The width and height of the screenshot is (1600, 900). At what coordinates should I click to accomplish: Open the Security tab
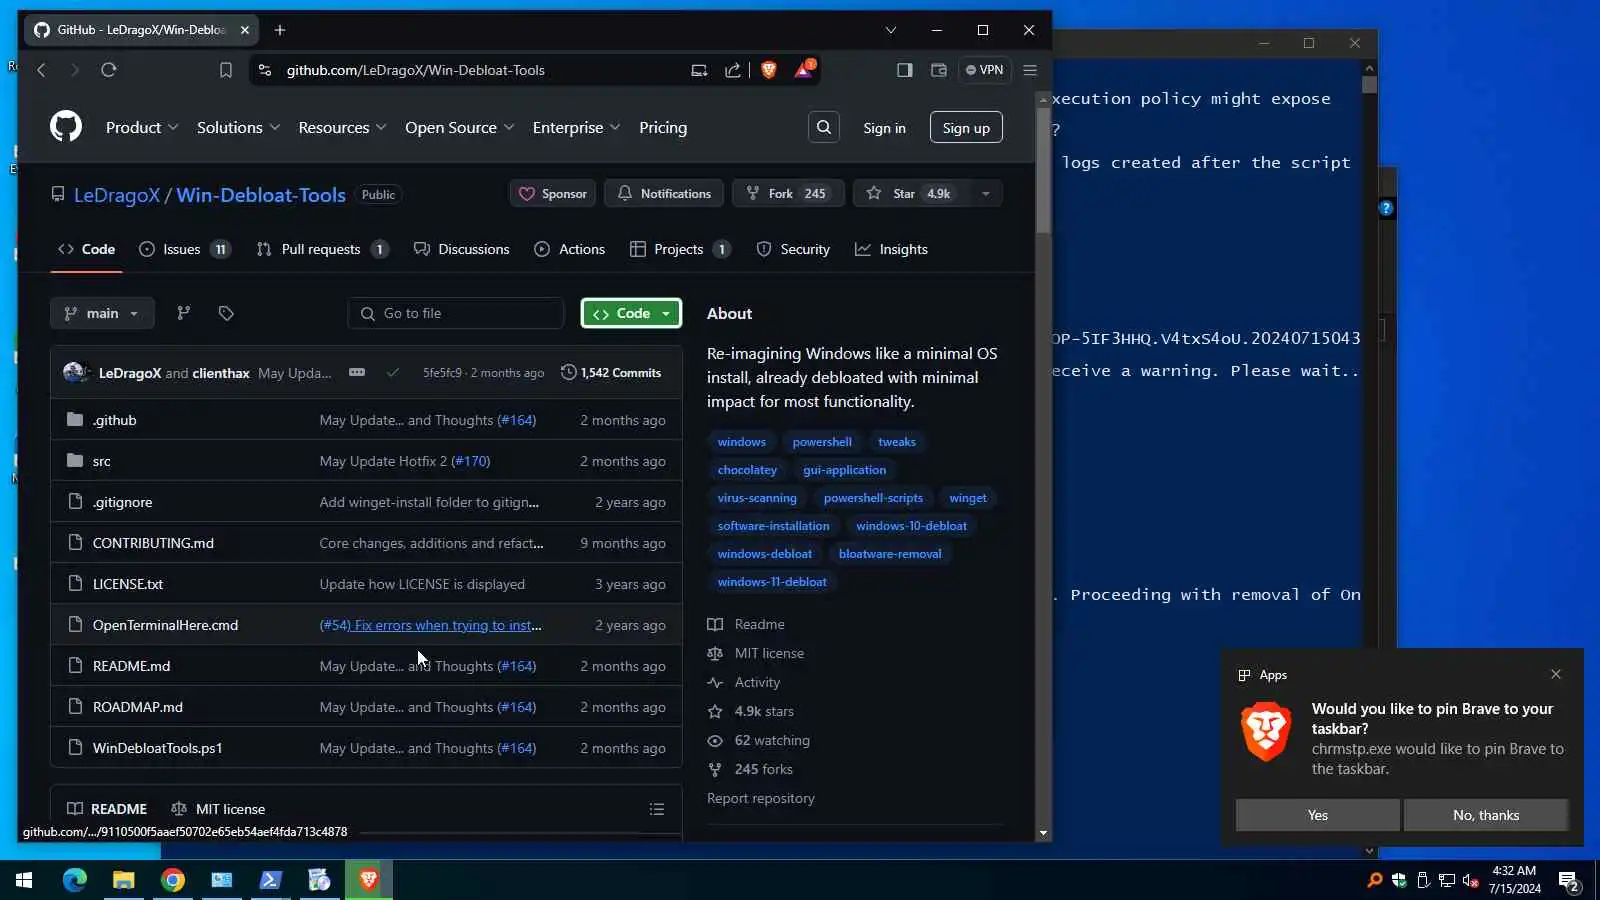[794, 249]
